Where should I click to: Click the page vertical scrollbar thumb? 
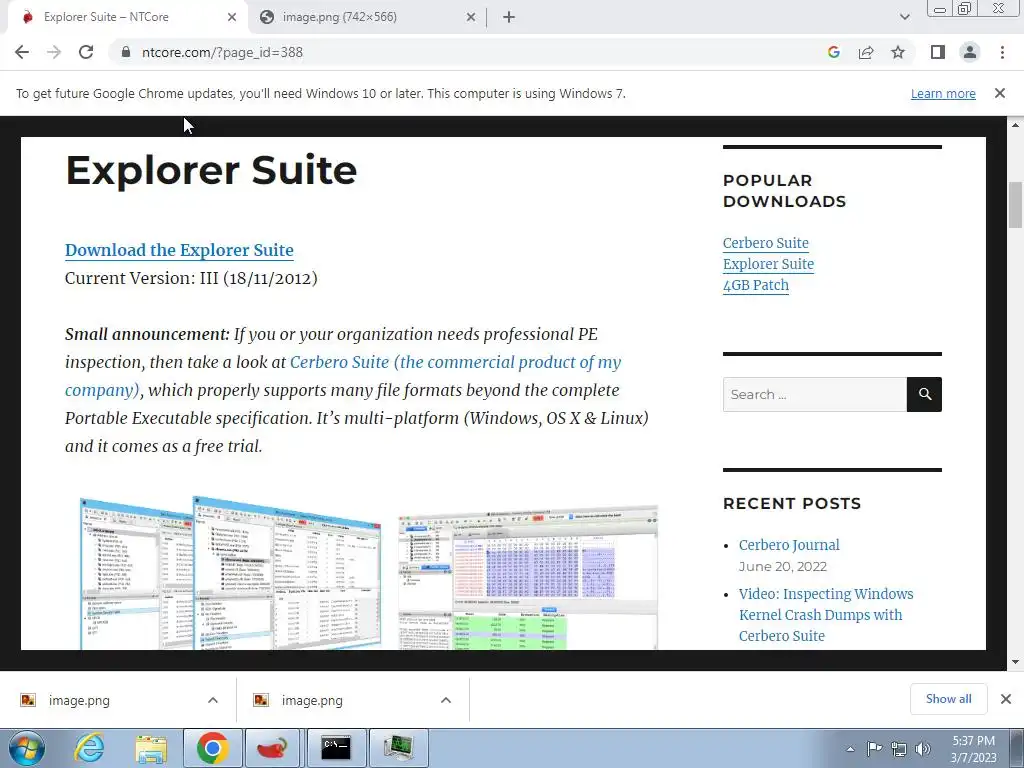(x=1016, y=205)
